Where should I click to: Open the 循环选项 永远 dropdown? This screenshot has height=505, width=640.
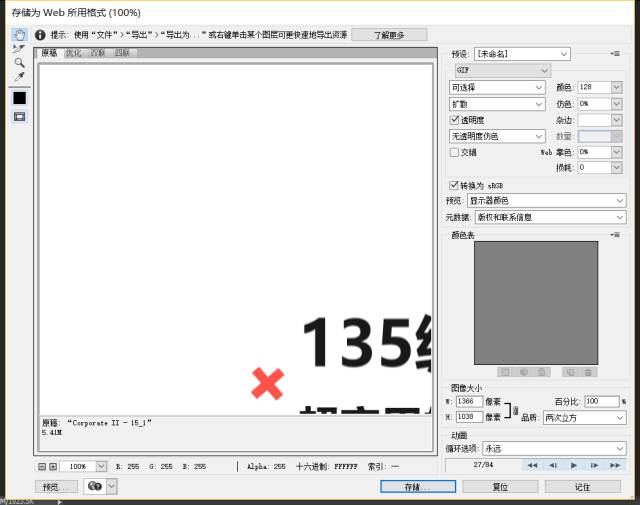point(554,449)
